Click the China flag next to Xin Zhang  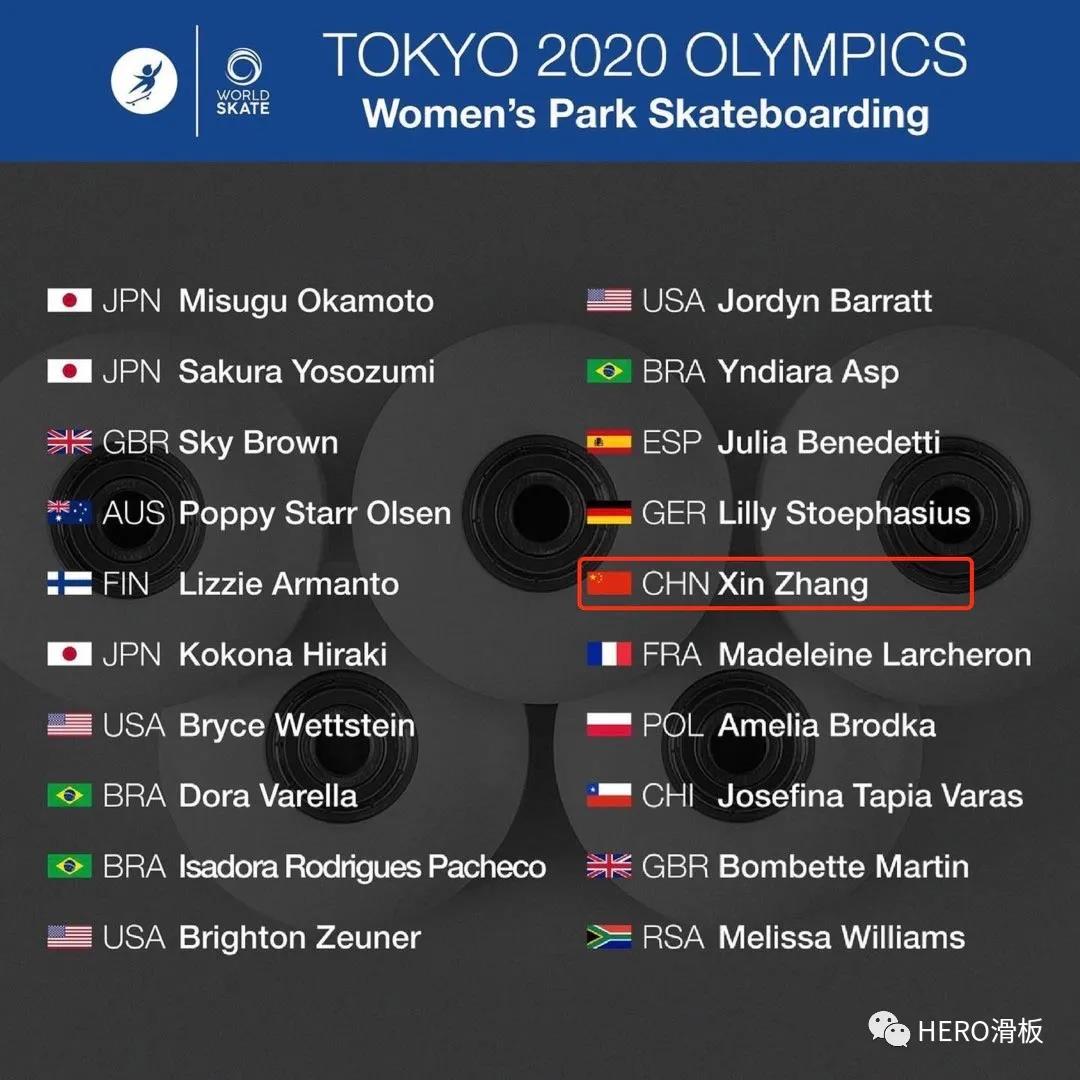[609, 583]
